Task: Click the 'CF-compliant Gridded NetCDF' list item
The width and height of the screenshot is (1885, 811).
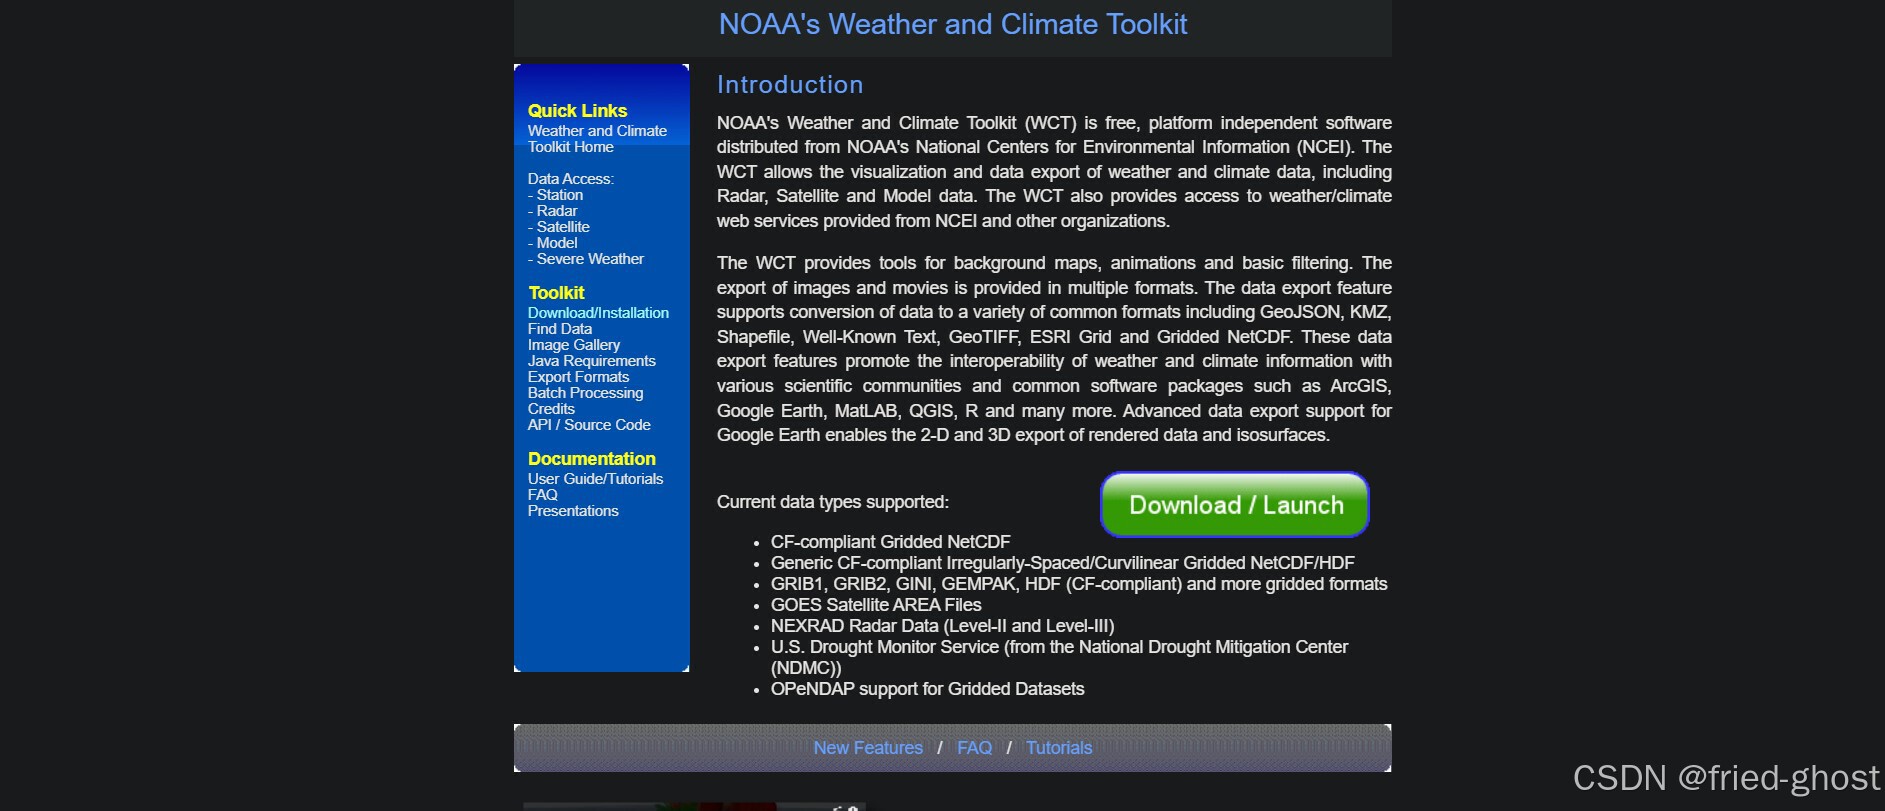Action: (x=890, y=542)
